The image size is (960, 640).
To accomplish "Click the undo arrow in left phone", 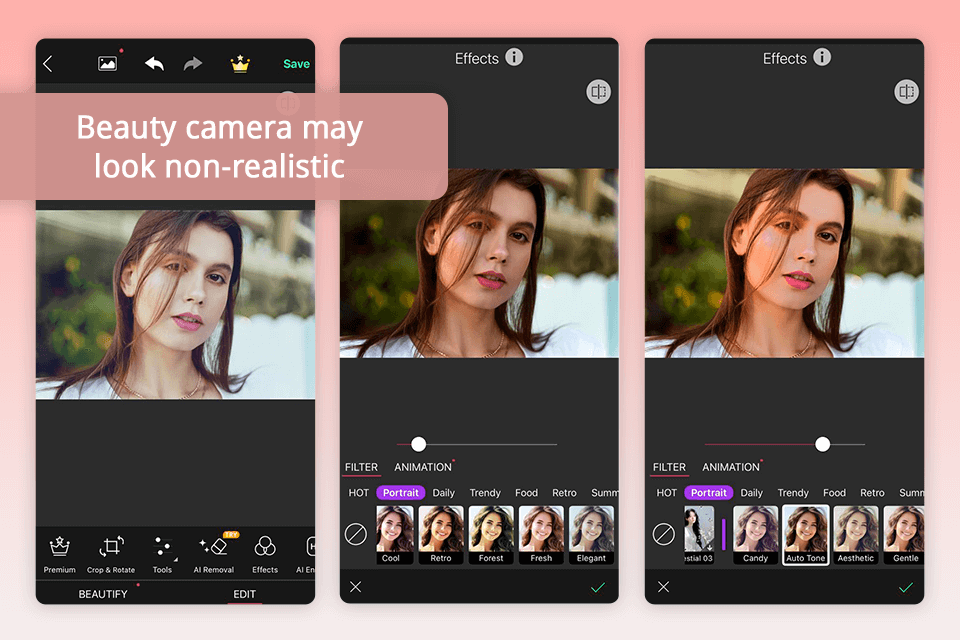I will coord(154,63).
